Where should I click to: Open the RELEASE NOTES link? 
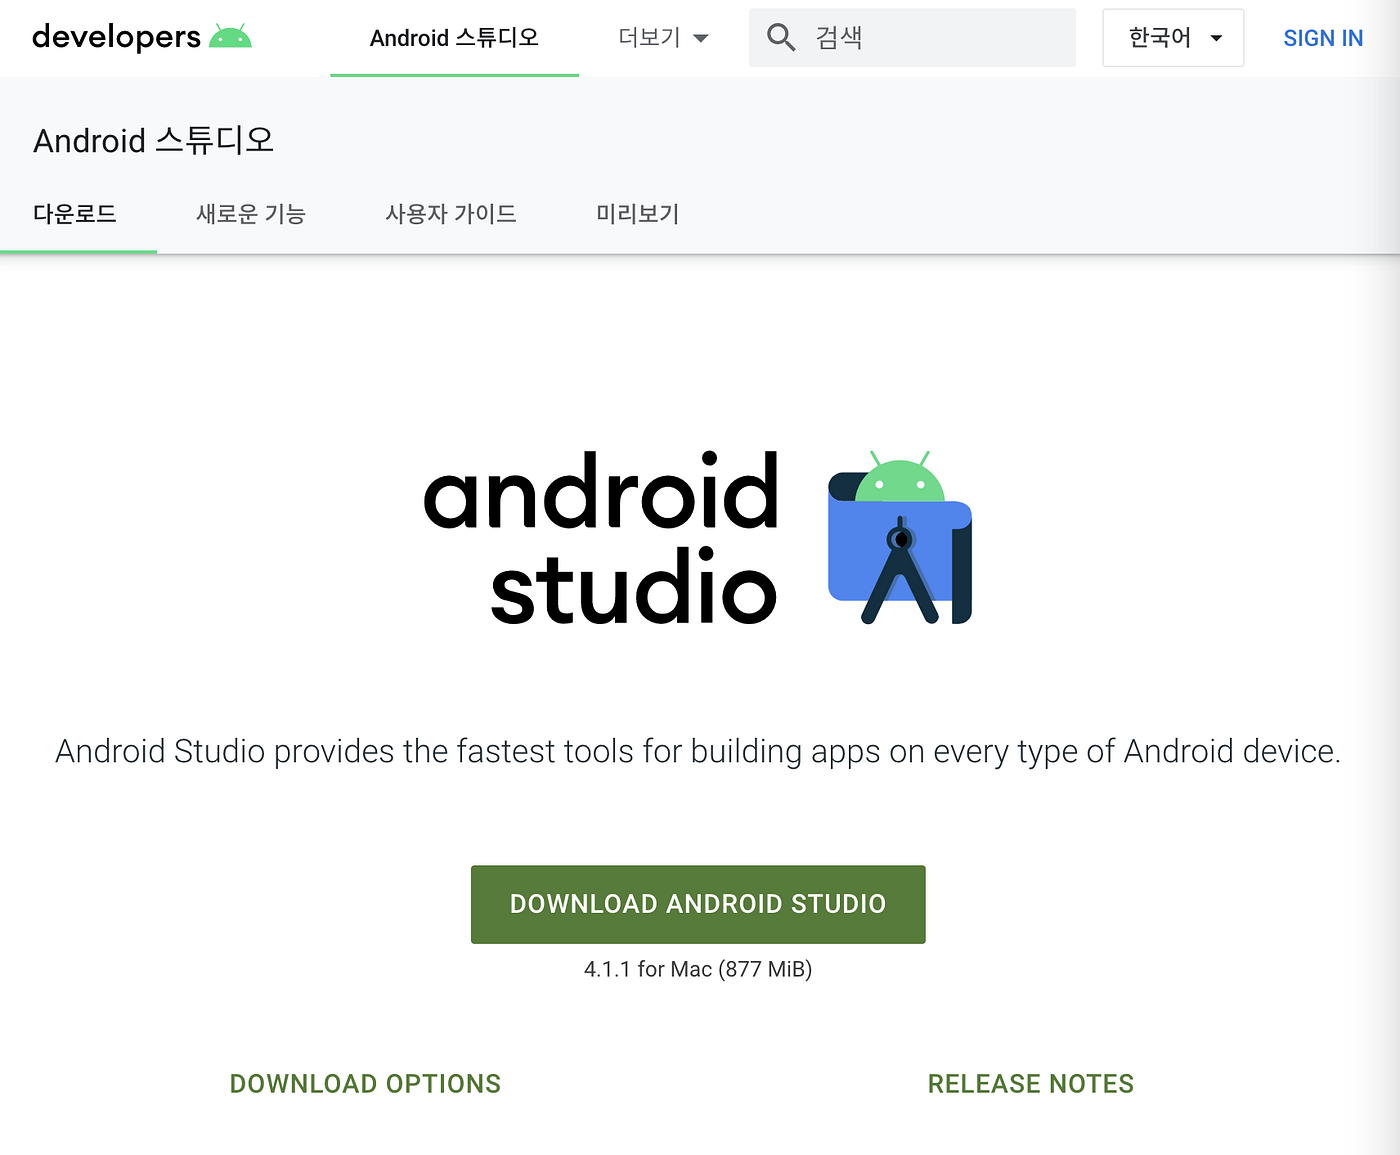tap(1031, 1084)
